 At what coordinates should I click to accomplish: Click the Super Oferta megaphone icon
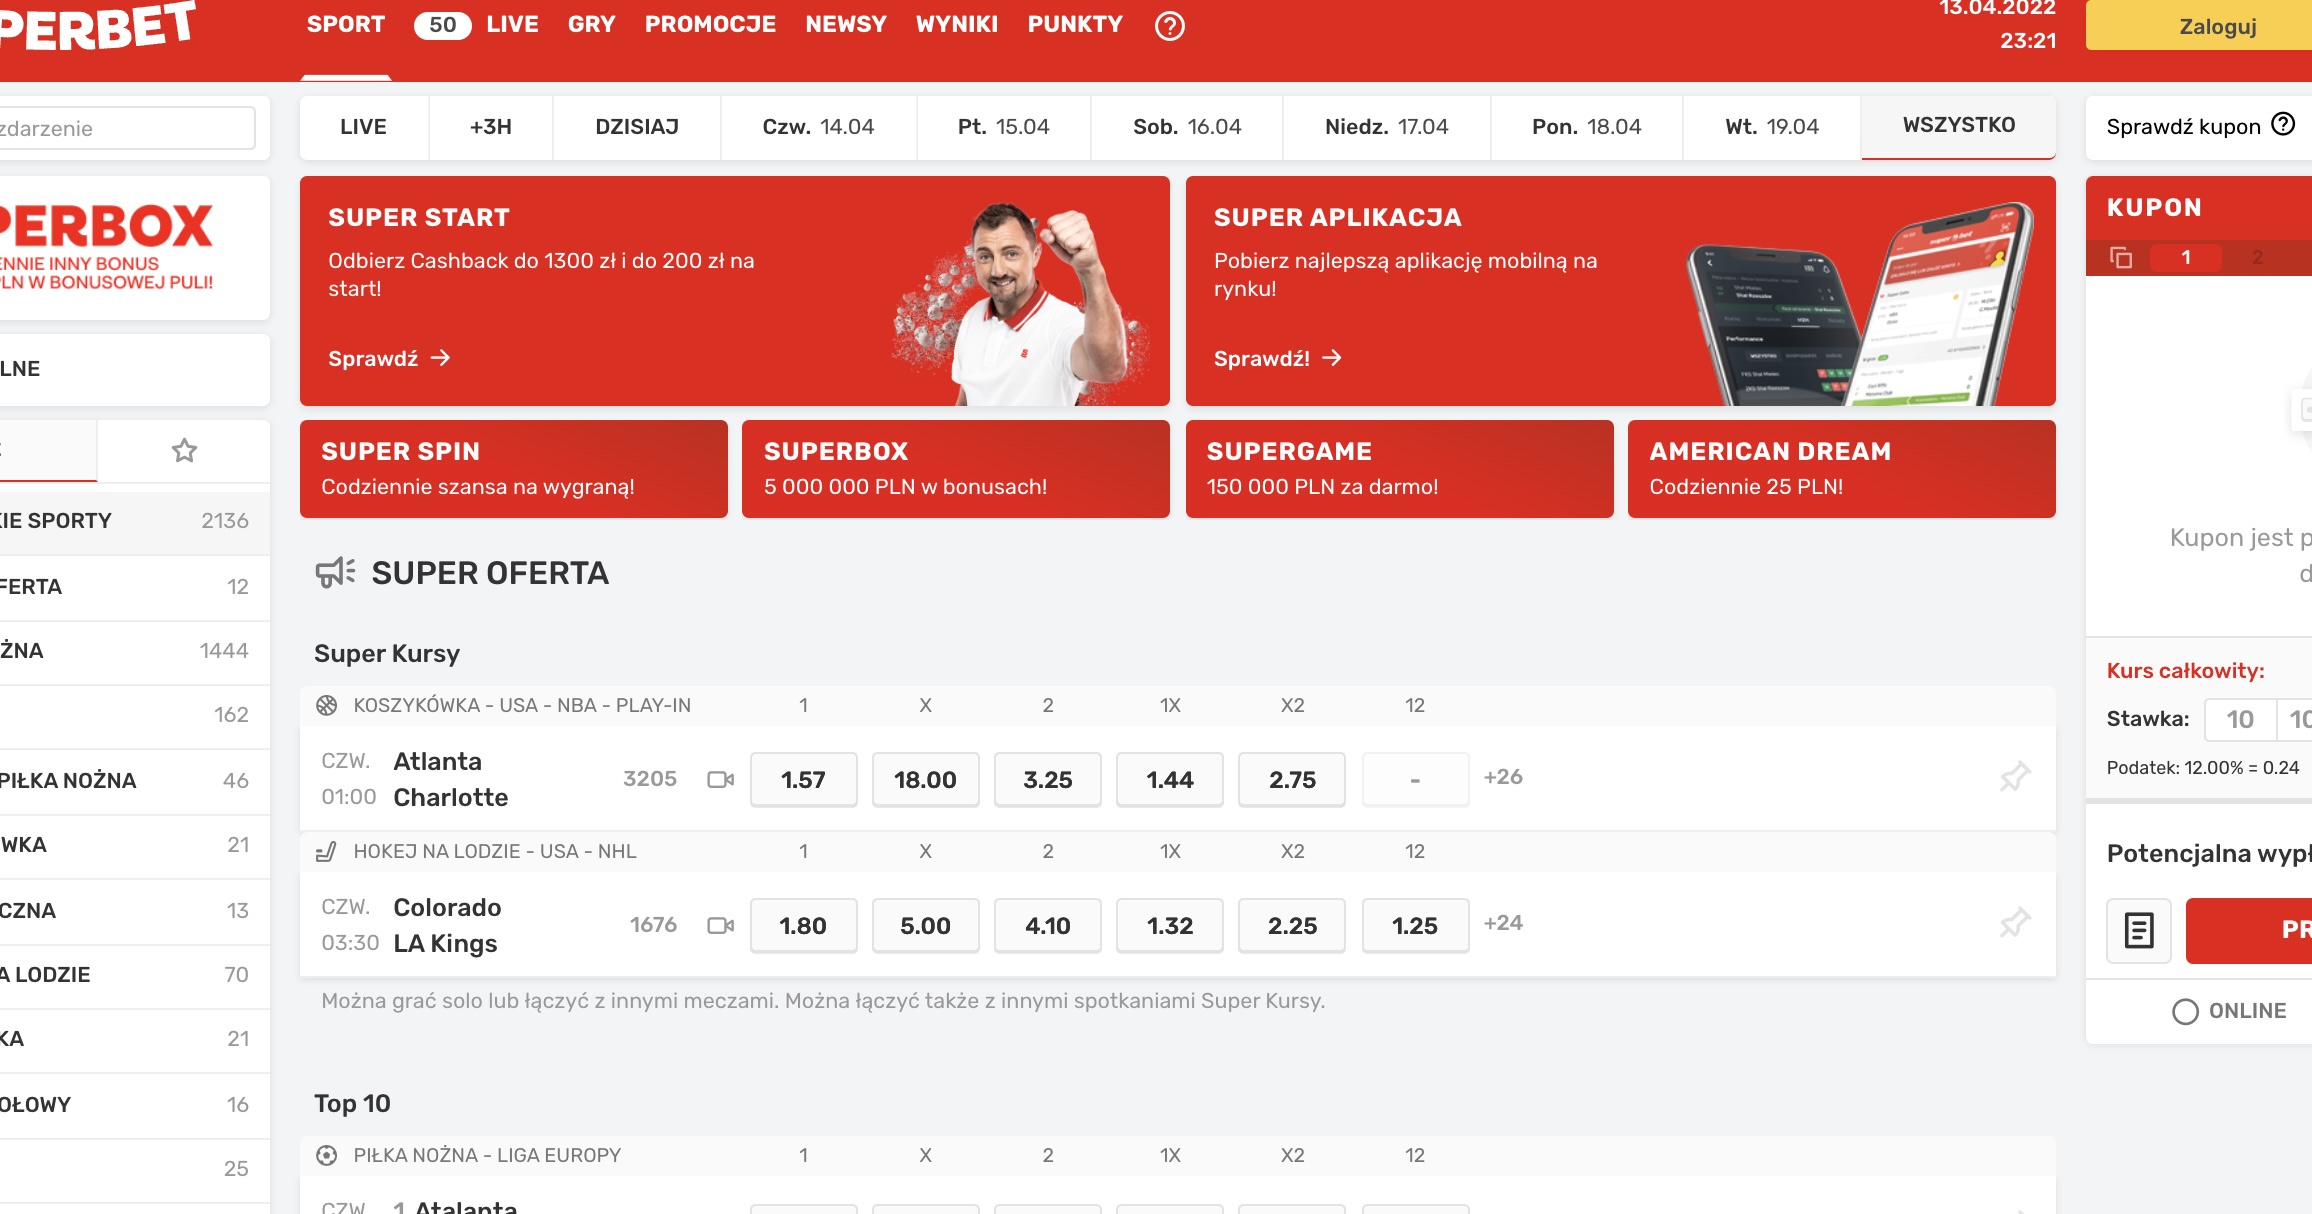click(x=335, y=572)
